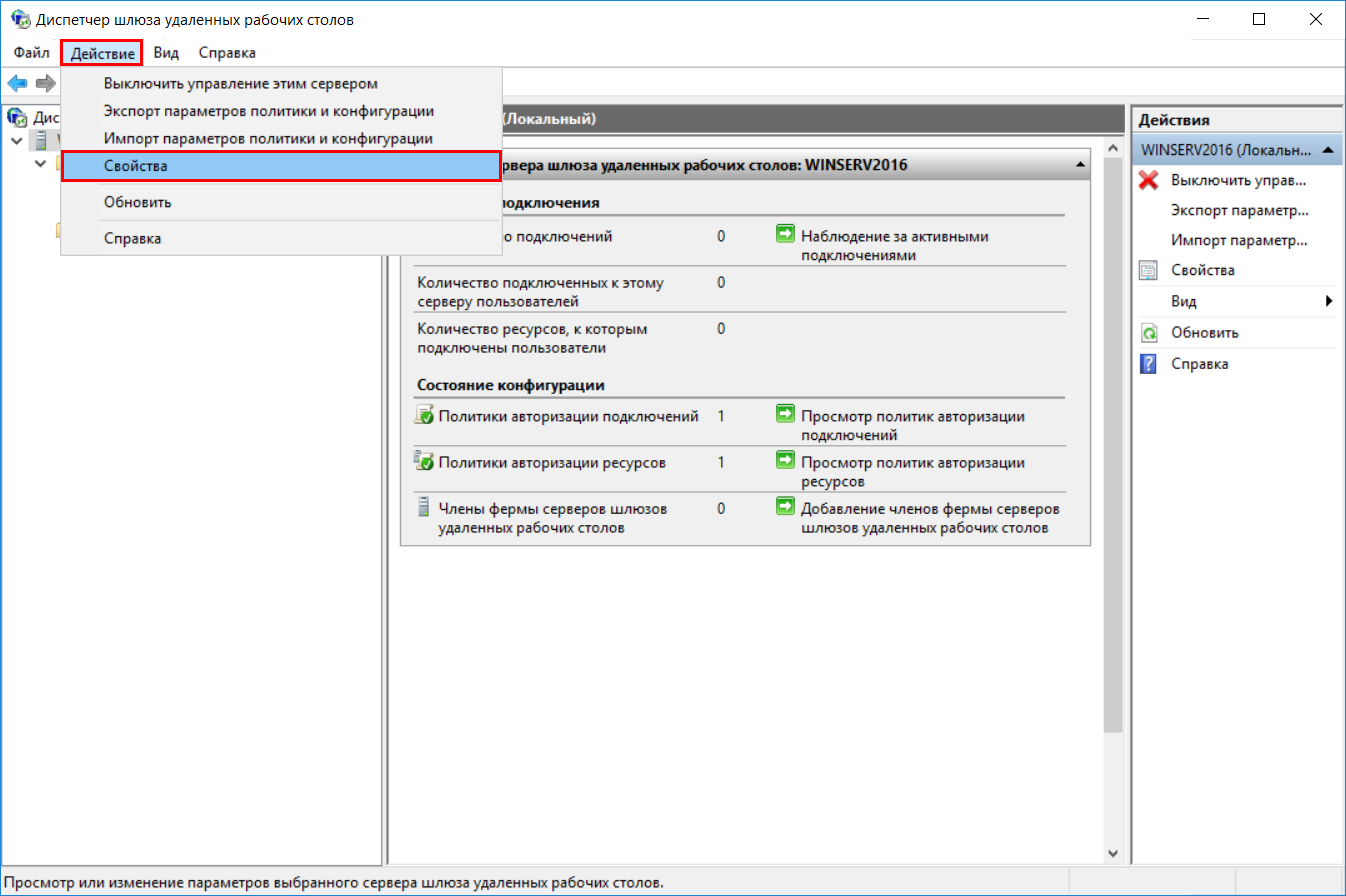
Task: Open the Файл menu
Action: point(32,52)
